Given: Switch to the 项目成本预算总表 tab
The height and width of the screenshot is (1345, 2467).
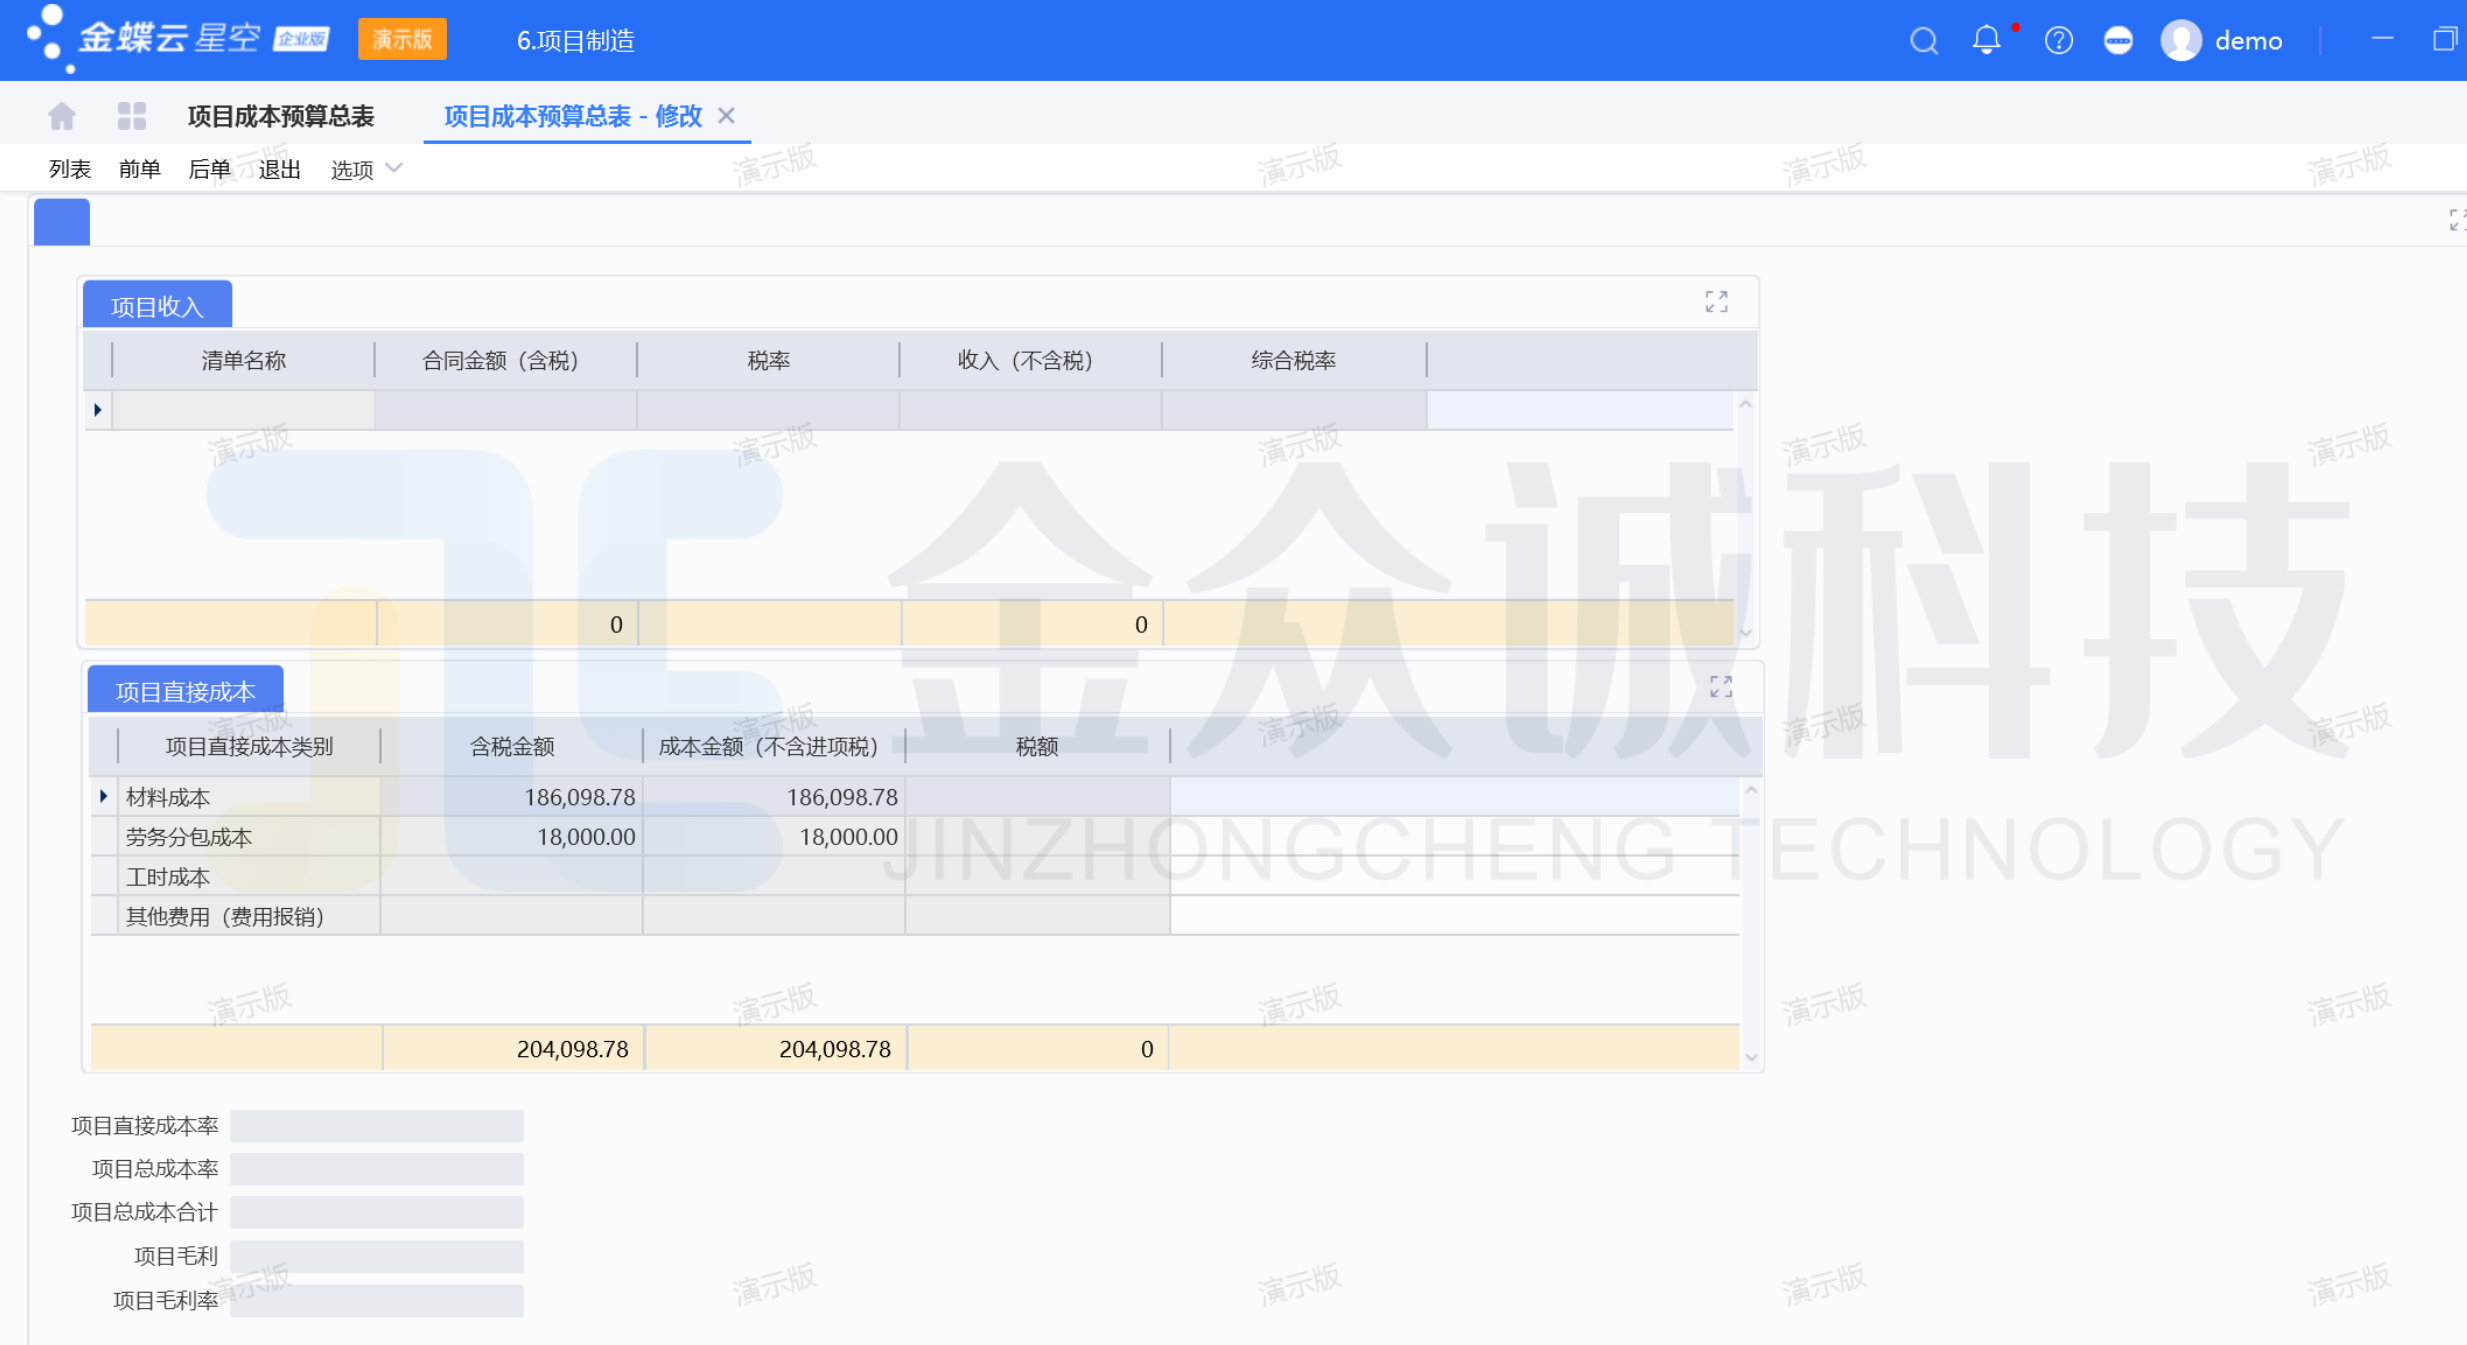Looking at the screenshot, I should (x=281, y=116).
